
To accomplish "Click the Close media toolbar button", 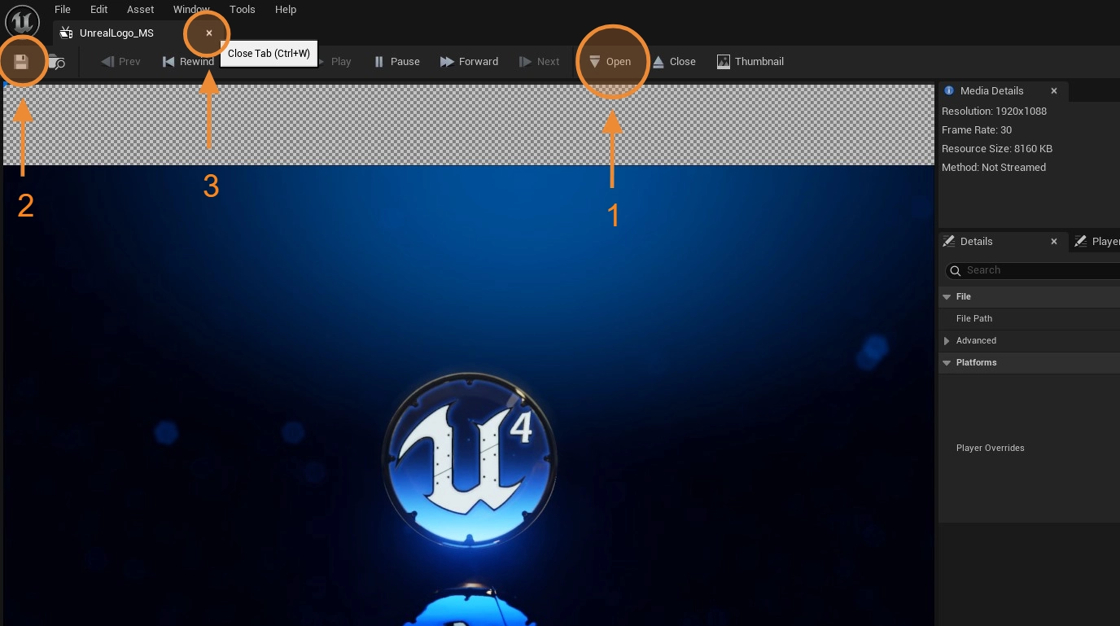I will pyautogui.click(x=674, y=61).
